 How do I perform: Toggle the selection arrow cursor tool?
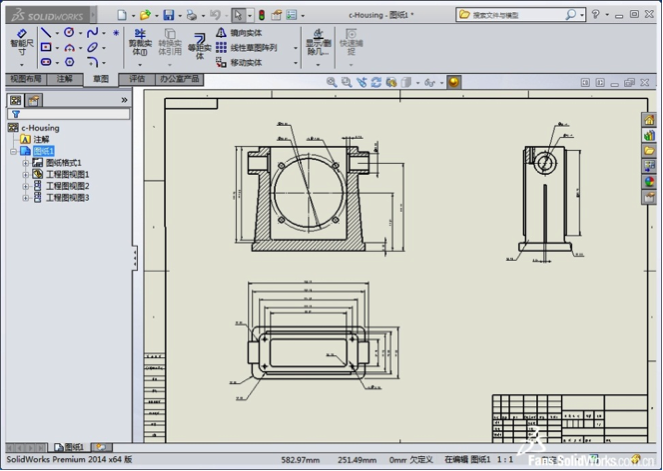coord(237,15)
